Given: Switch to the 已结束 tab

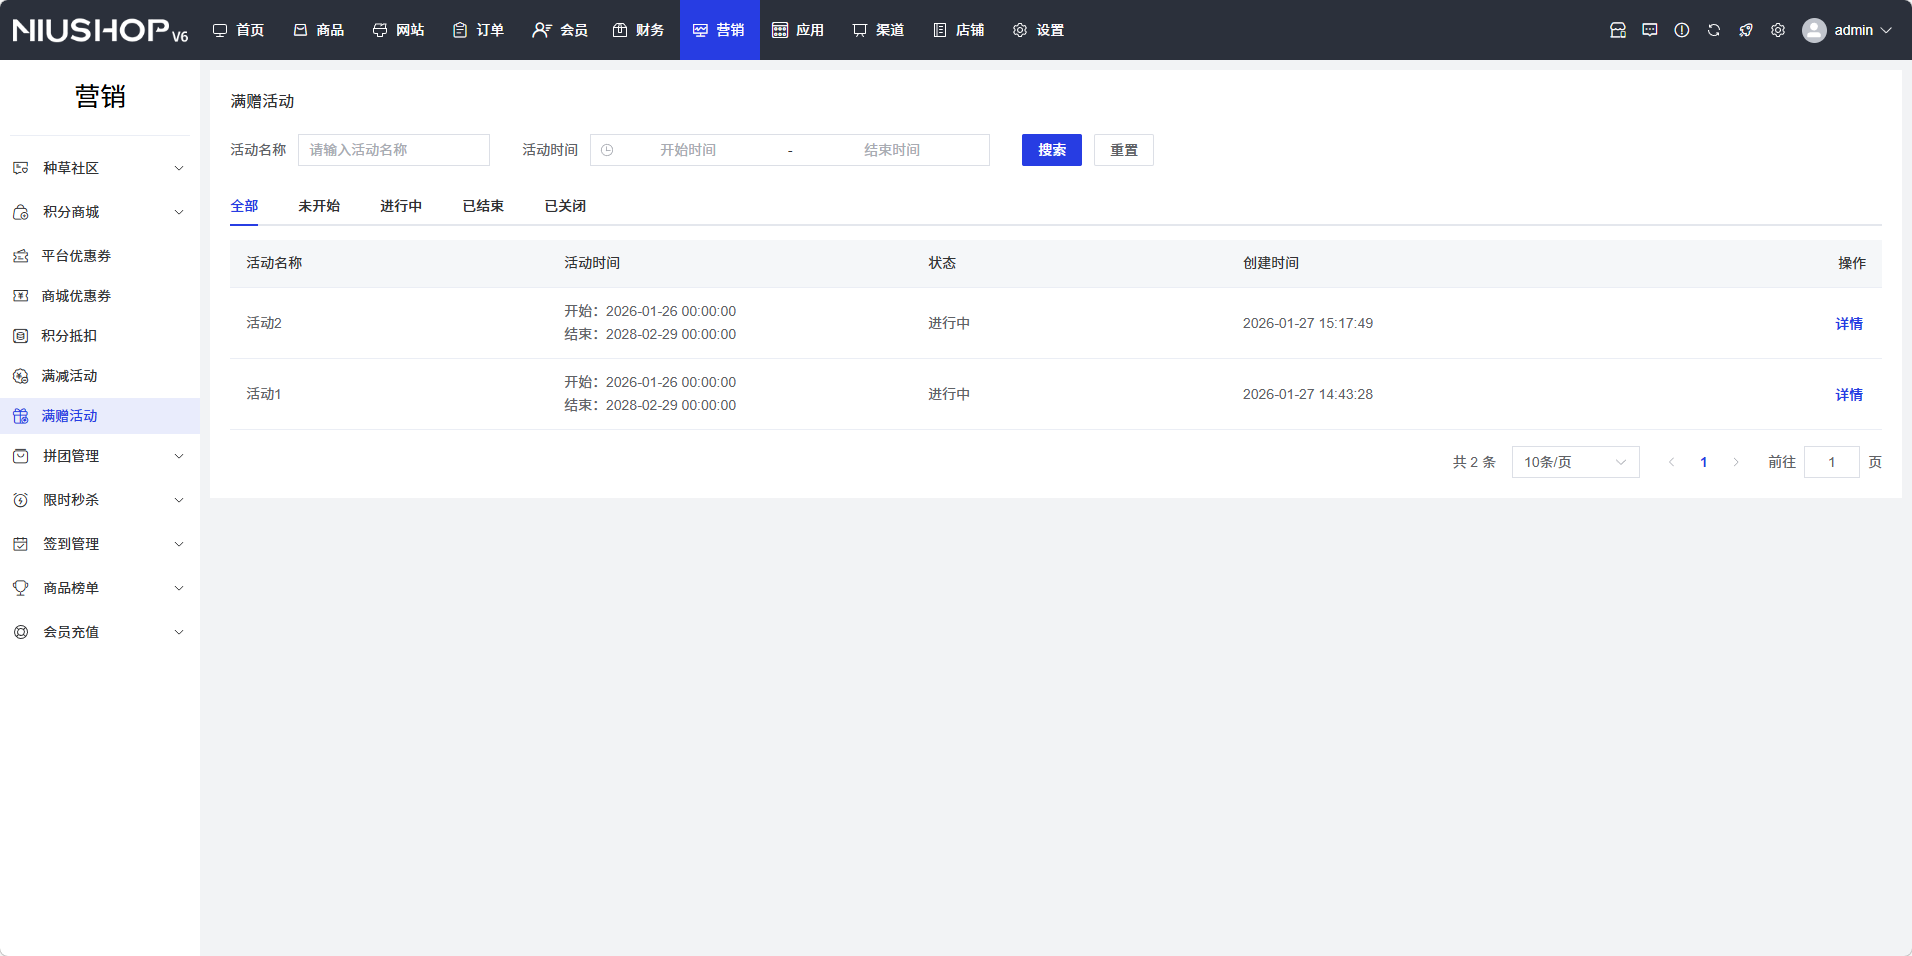Looking at the screenshot, I should click(x=483, y=206).
